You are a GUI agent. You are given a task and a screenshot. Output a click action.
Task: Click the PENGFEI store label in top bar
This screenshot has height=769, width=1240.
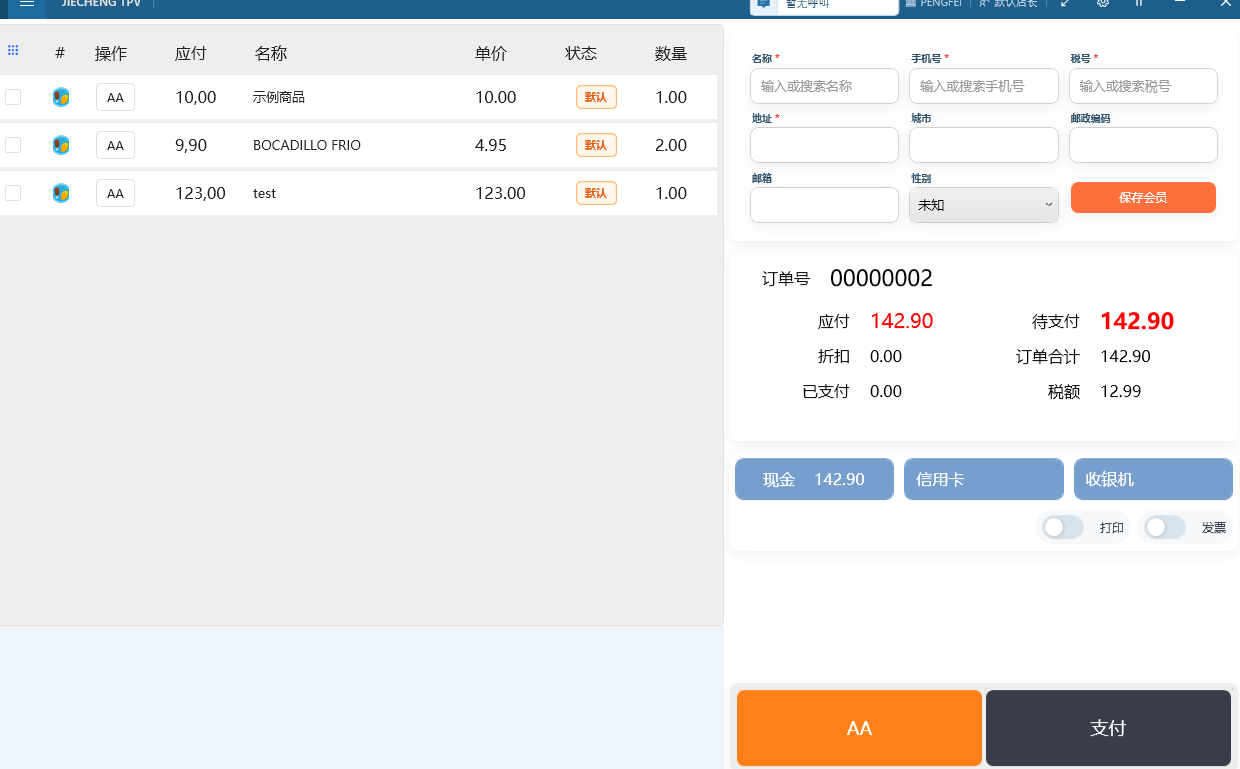[x=934, y=4]
